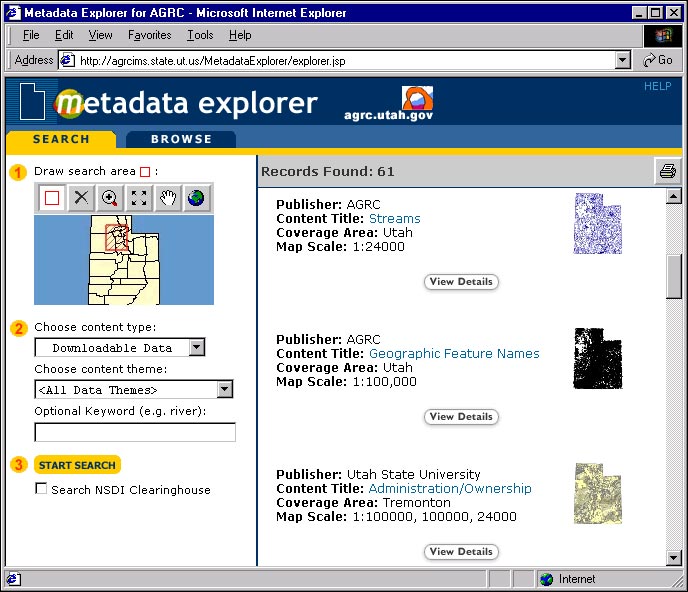Select the draw search rectangle tool
Screen dimensions: 688x592
tap(52, 198)
